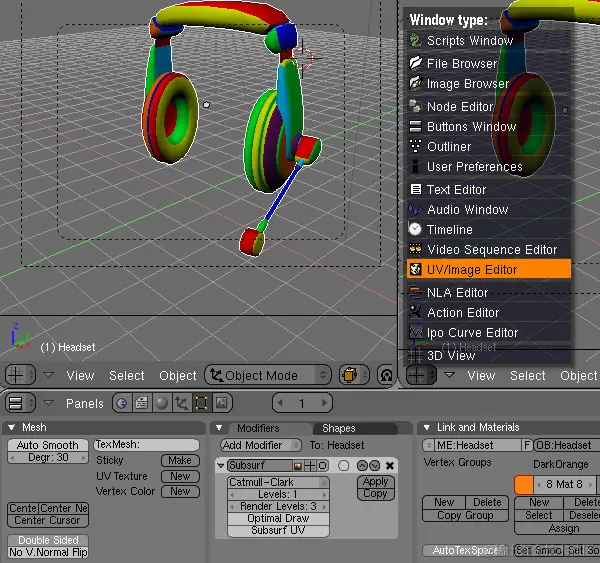Toggle AutoTexSpace button

[x=466, y=550]
